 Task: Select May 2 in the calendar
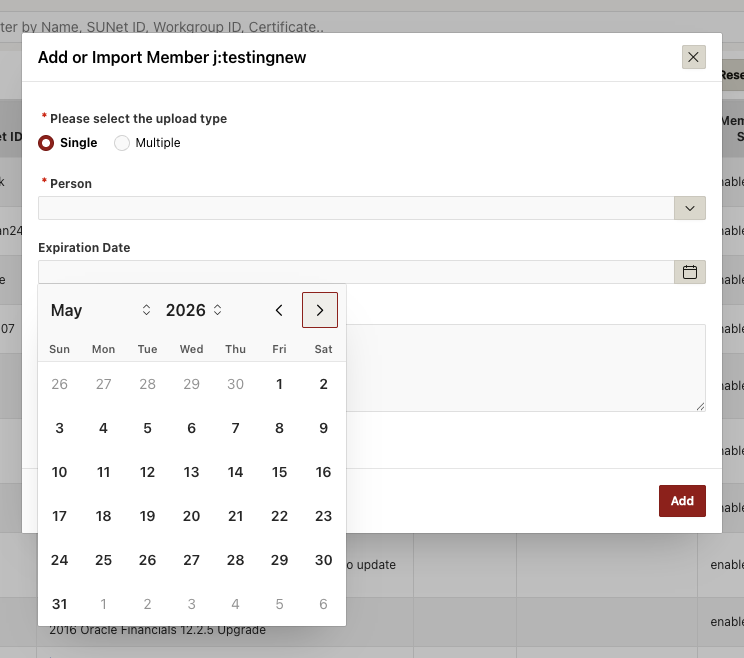click(324, 384)
